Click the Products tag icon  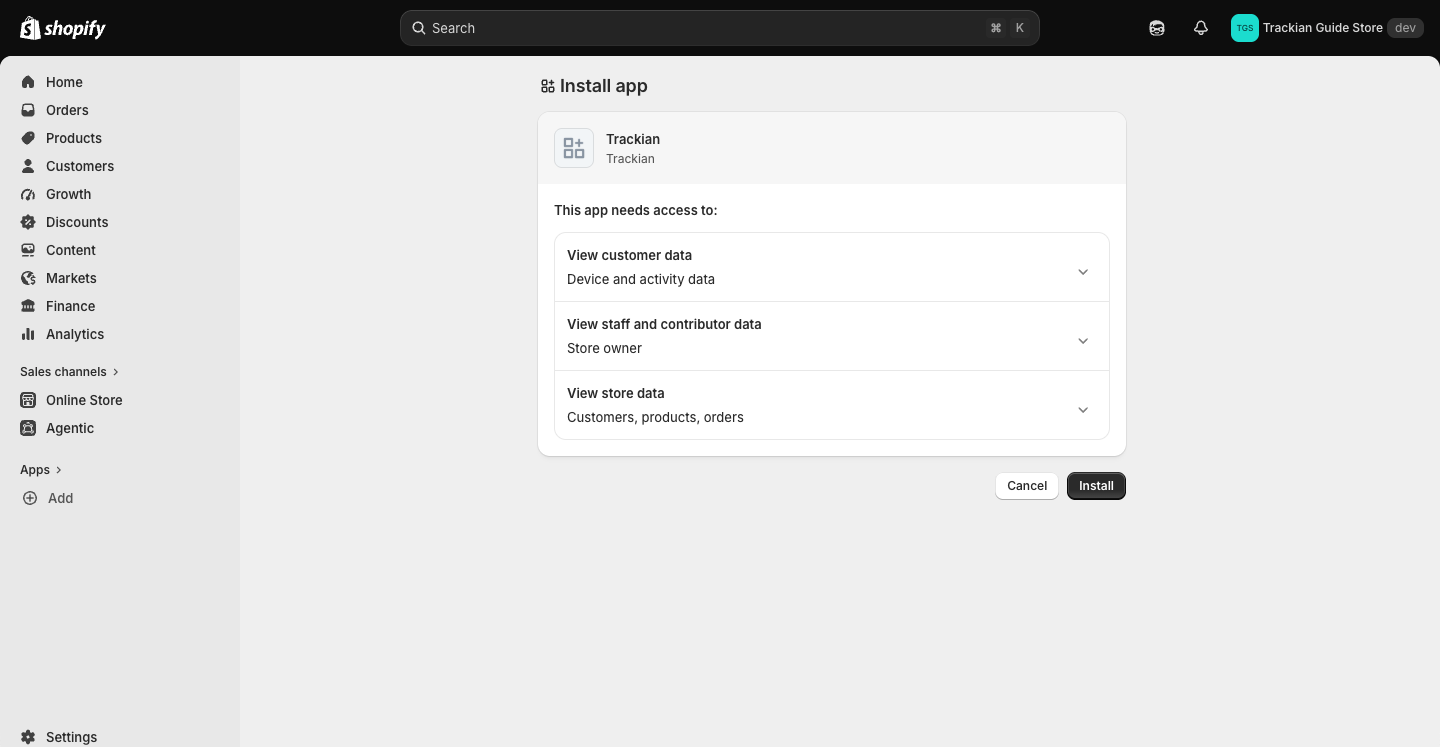coord(28,138)
